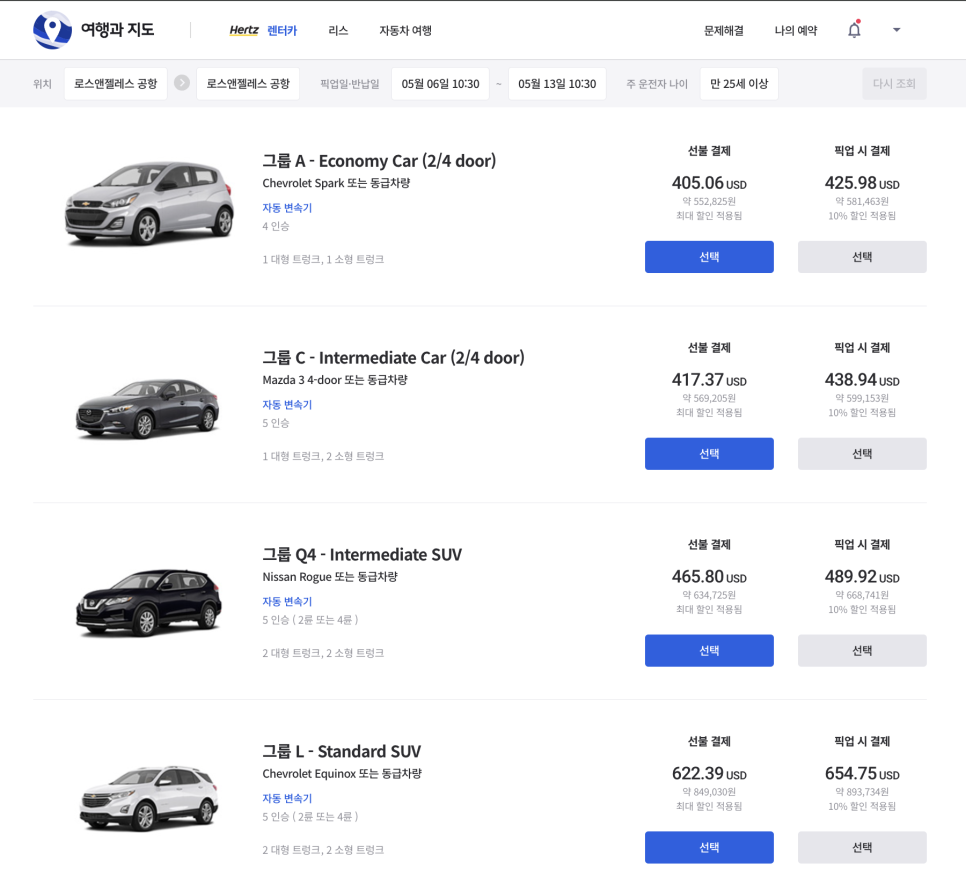Click the arrow icon between the two location fields

[182, 83]
